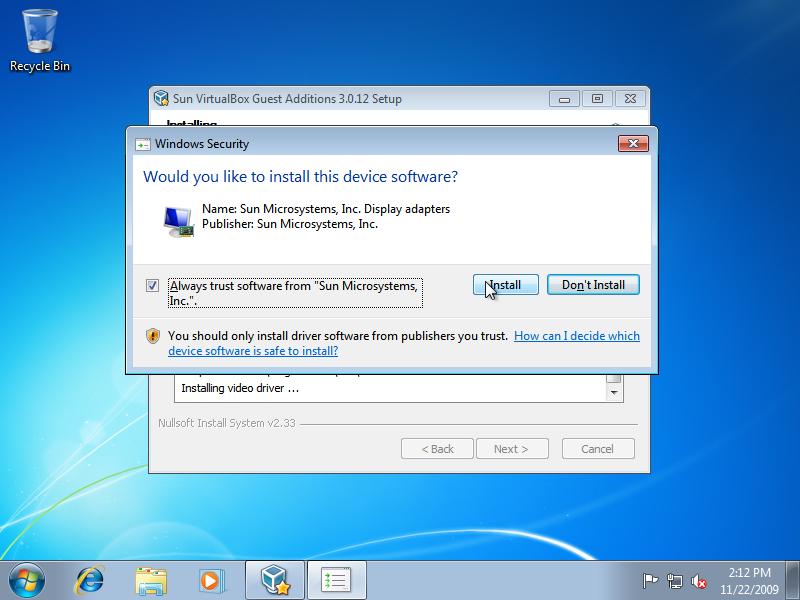This screenshot has width=800, height=600.
Task: Close the Windows Security dialog
Action: (633, 144)
